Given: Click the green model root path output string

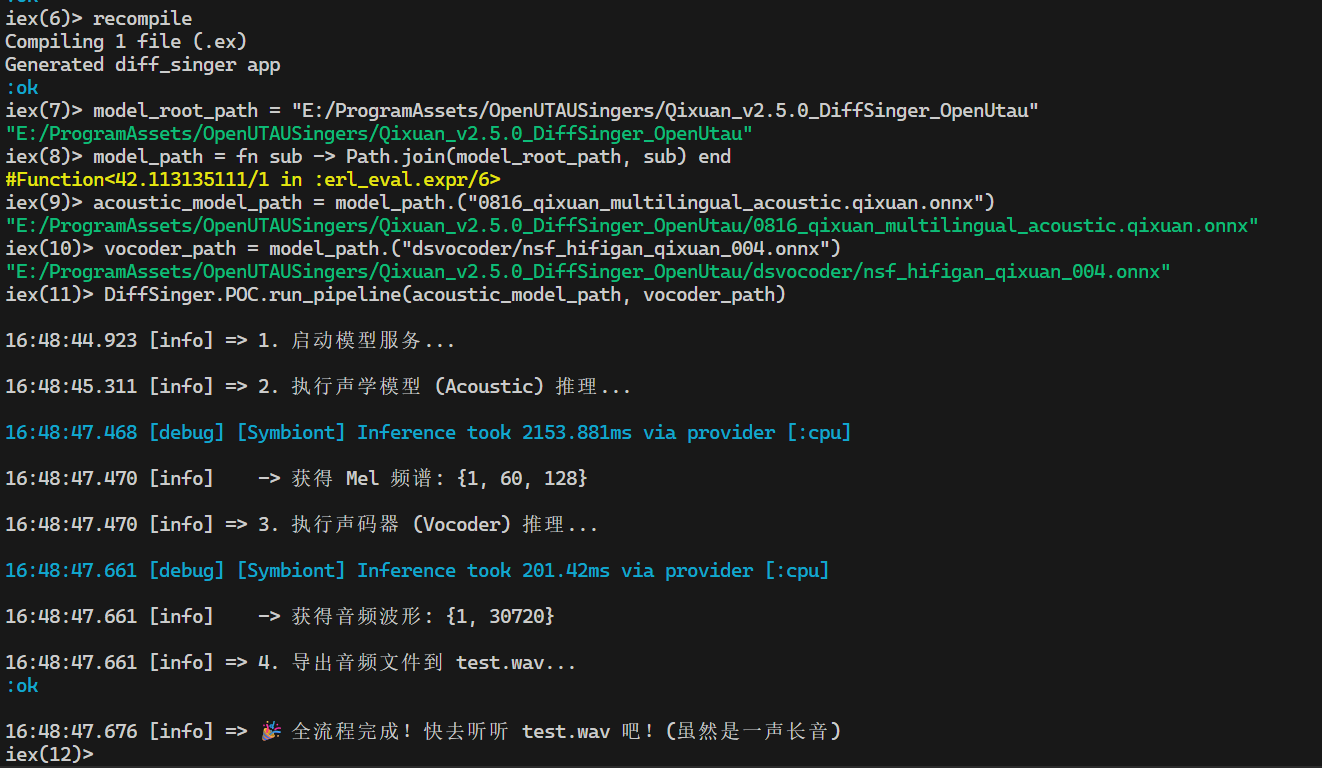Looking at the screenshot, I should tap(379, 134).
